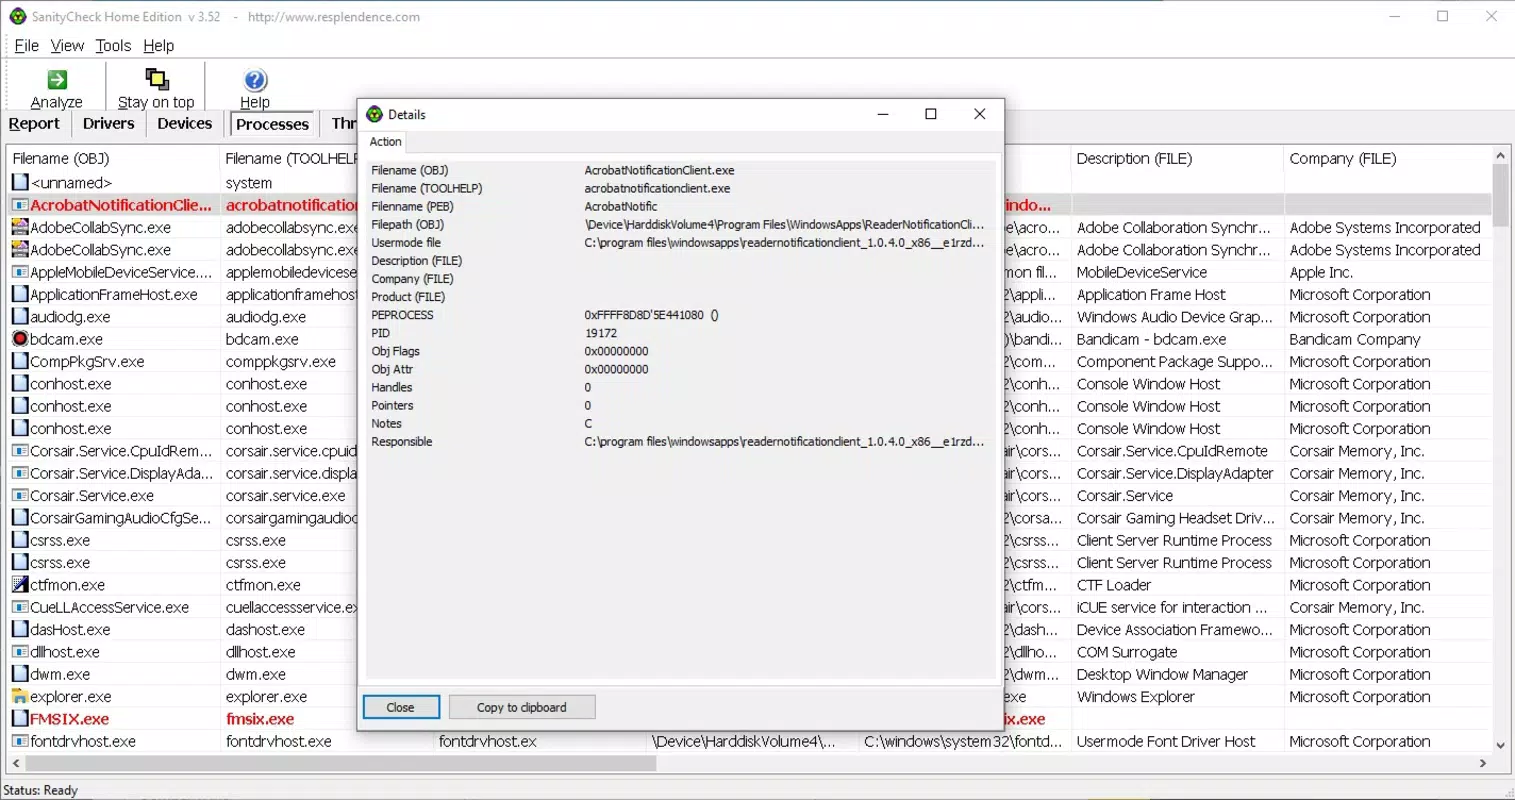Sort by Description (FILE) column header
This screenshot has height=800, width=1515.
point(1176,159)
